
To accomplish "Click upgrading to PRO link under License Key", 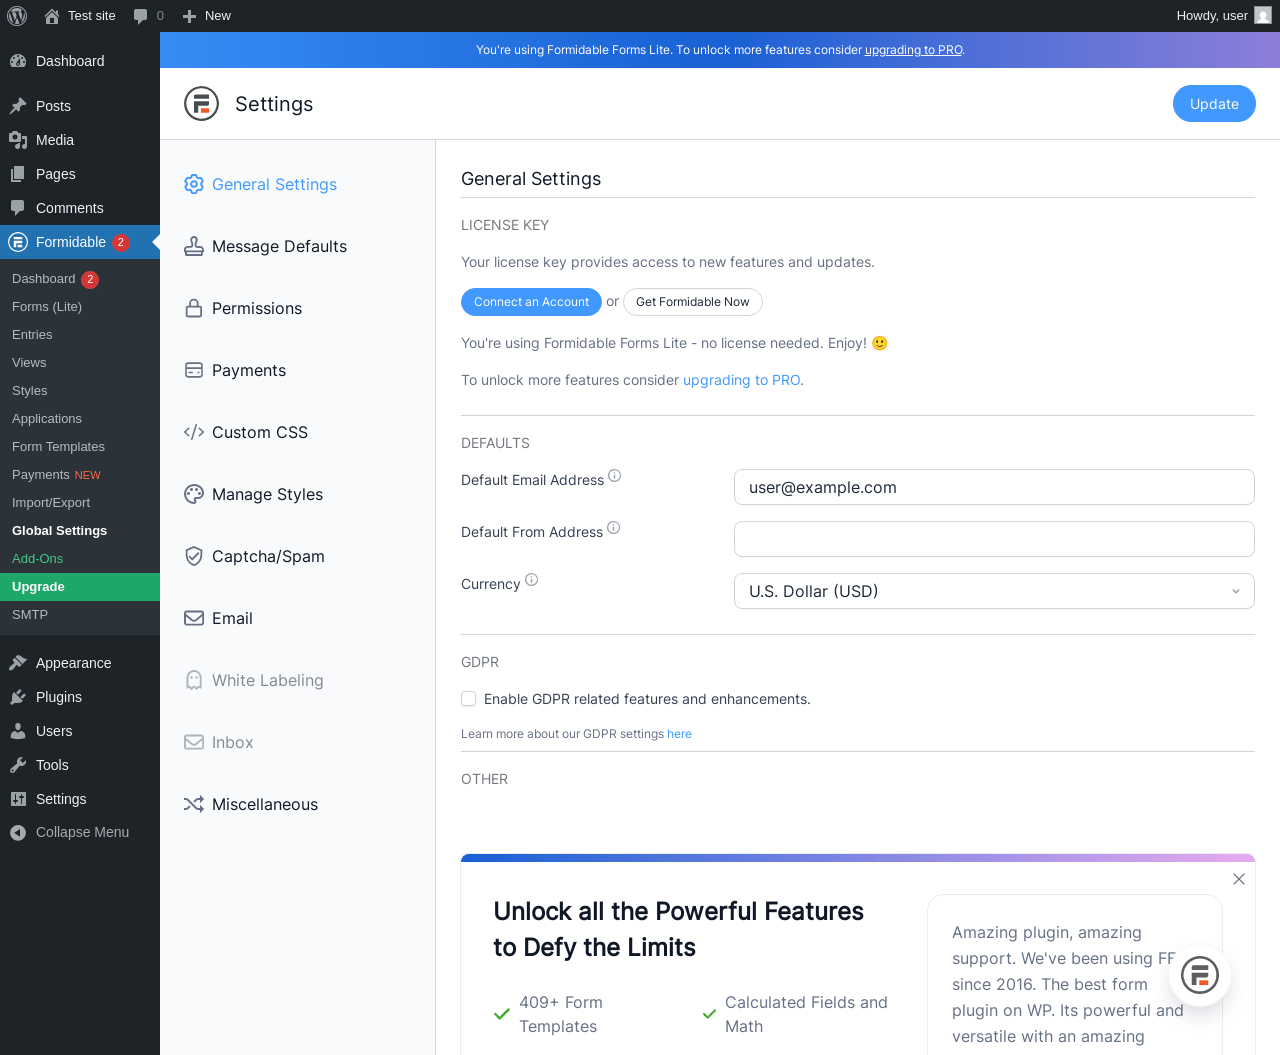I will click(x=741, y=380).
